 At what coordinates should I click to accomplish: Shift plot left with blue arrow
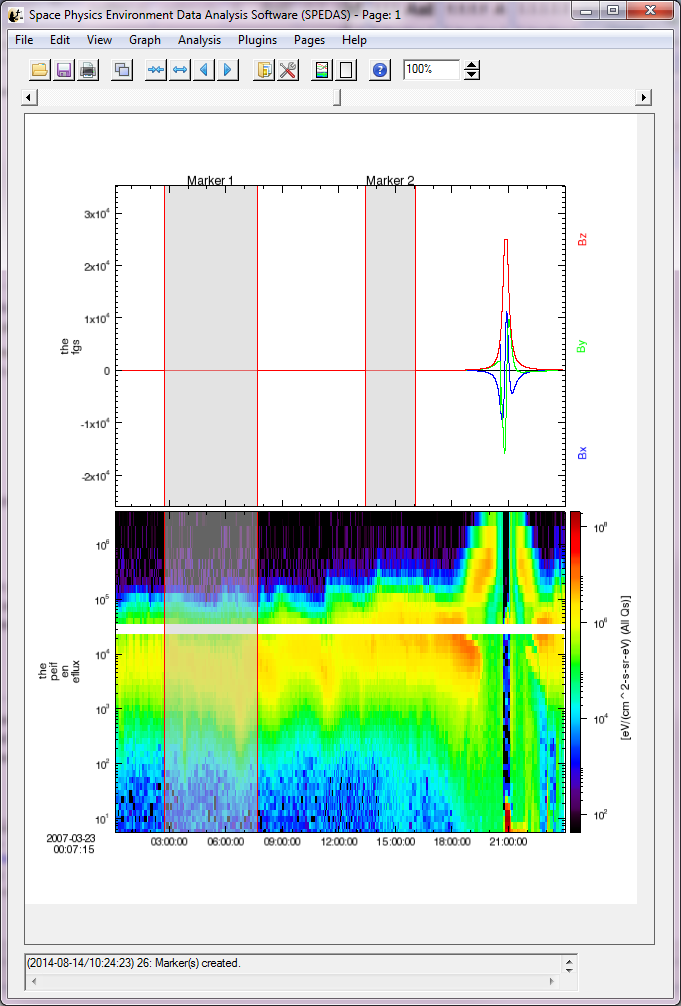tap(204, 70)
